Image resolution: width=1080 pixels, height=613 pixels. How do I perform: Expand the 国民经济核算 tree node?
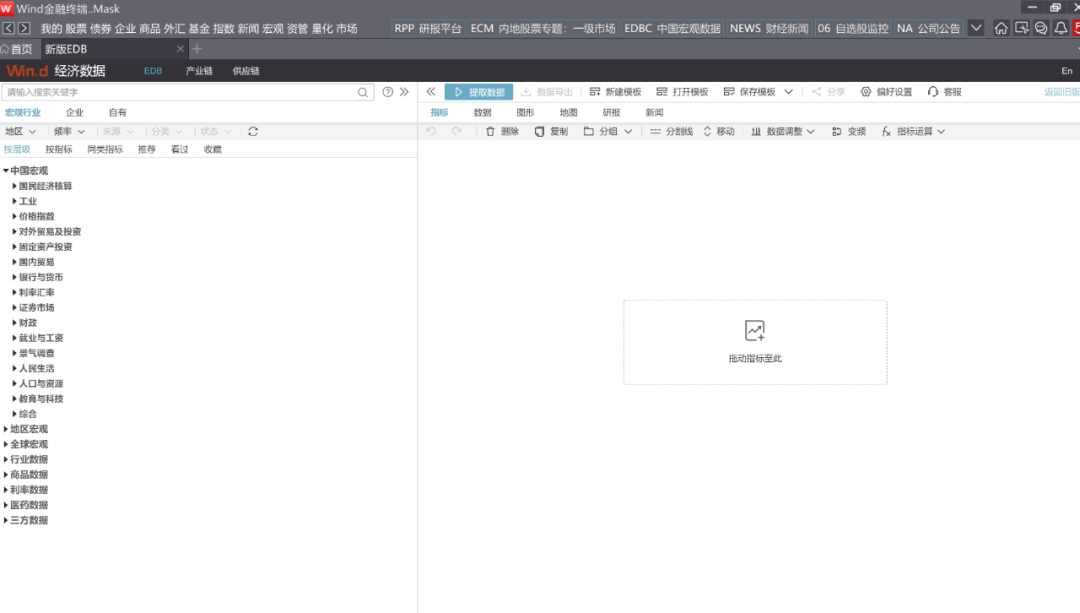pos(14,186)
